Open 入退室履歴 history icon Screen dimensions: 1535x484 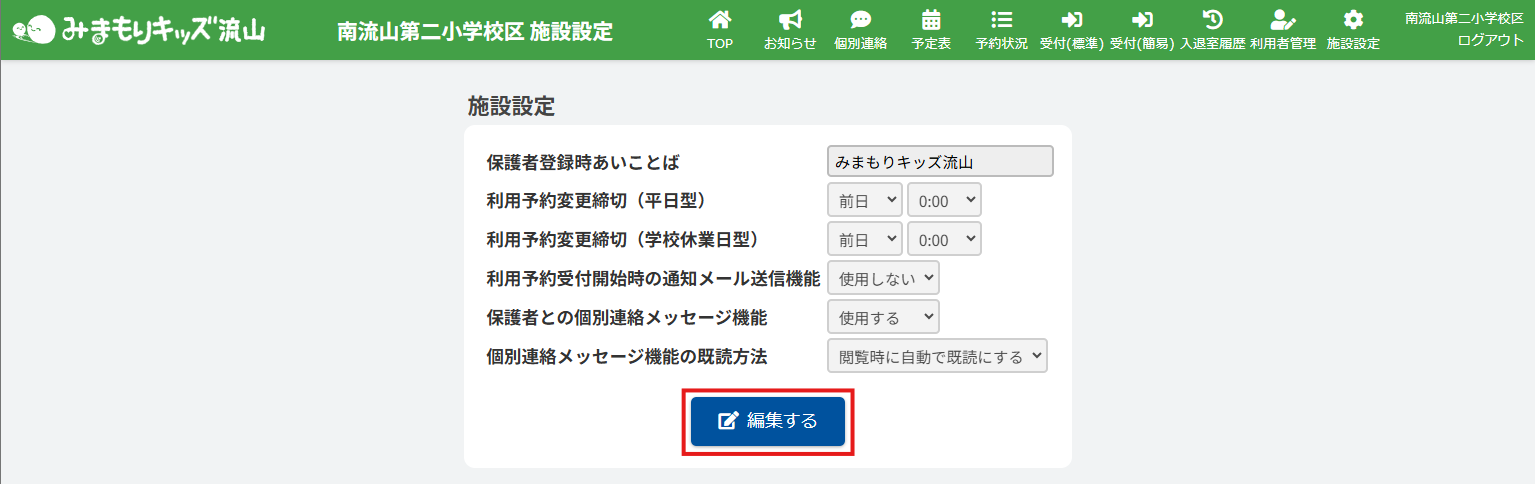pyautogui.click(x=1212, y=20)
